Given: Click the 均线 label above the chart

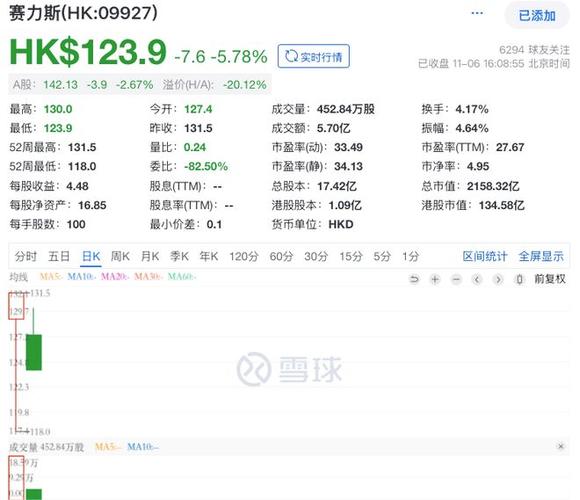Looking at the screenshot, I should point(18,277).
